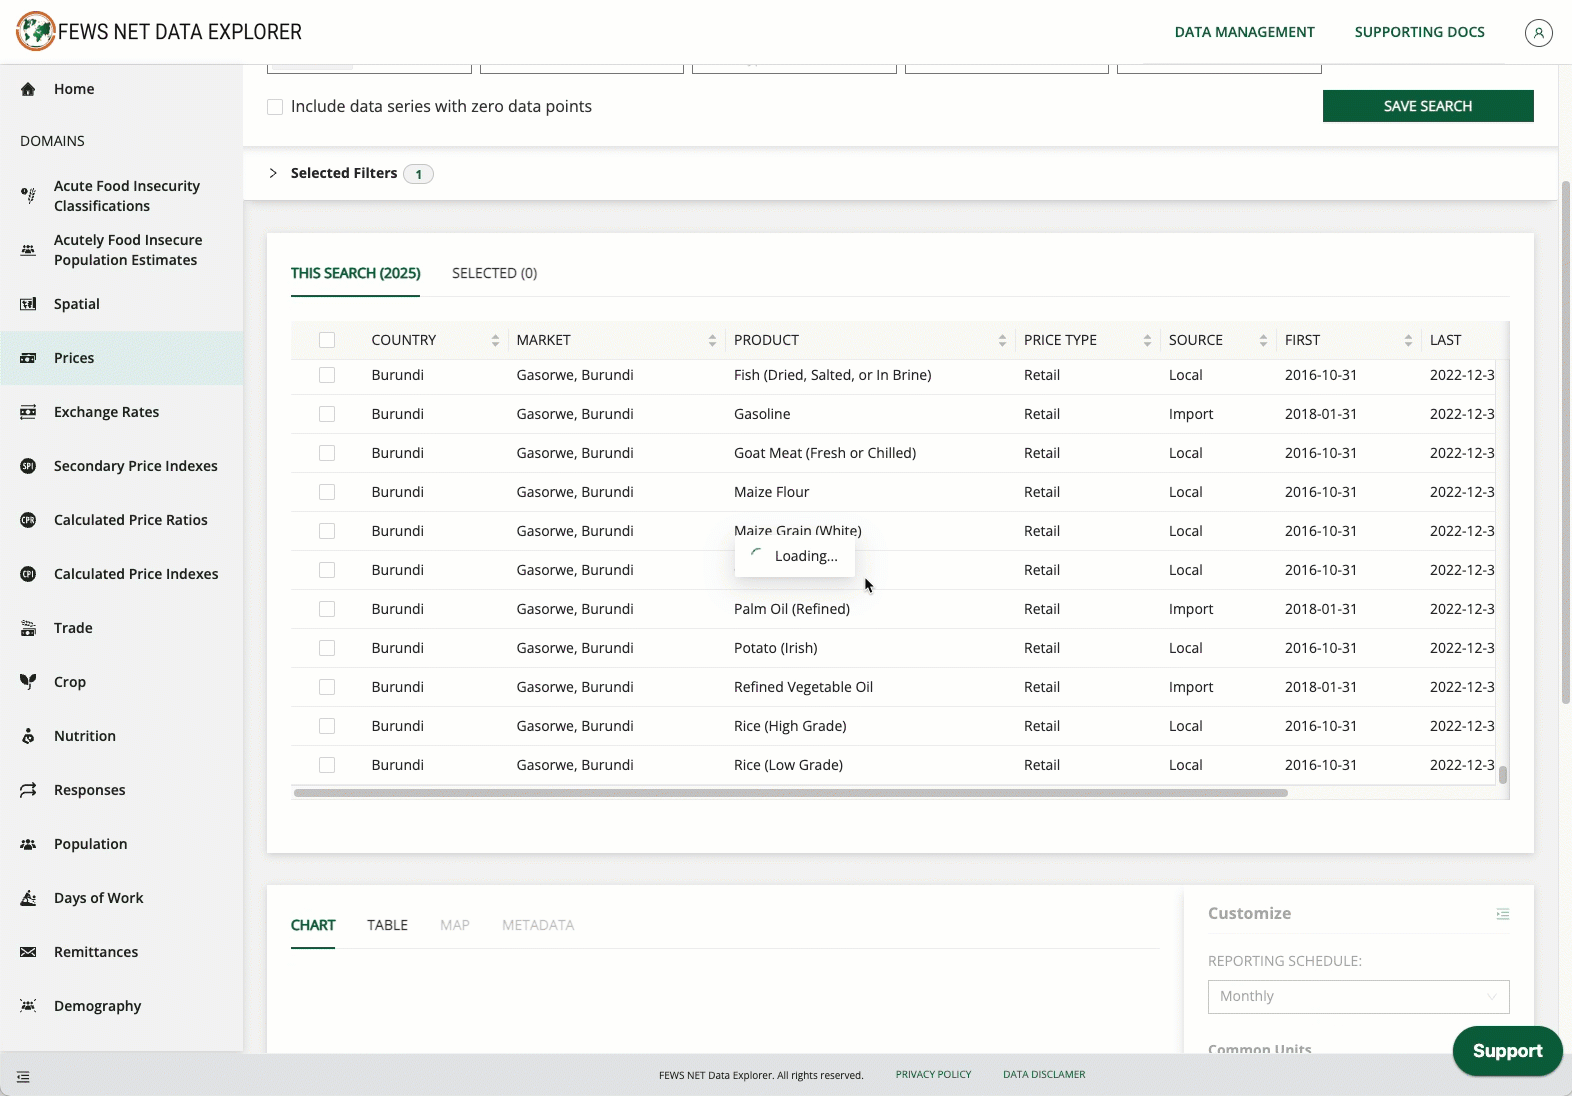Open the Monthly reporting schedule dropdown

click(x=1357, y=996)
